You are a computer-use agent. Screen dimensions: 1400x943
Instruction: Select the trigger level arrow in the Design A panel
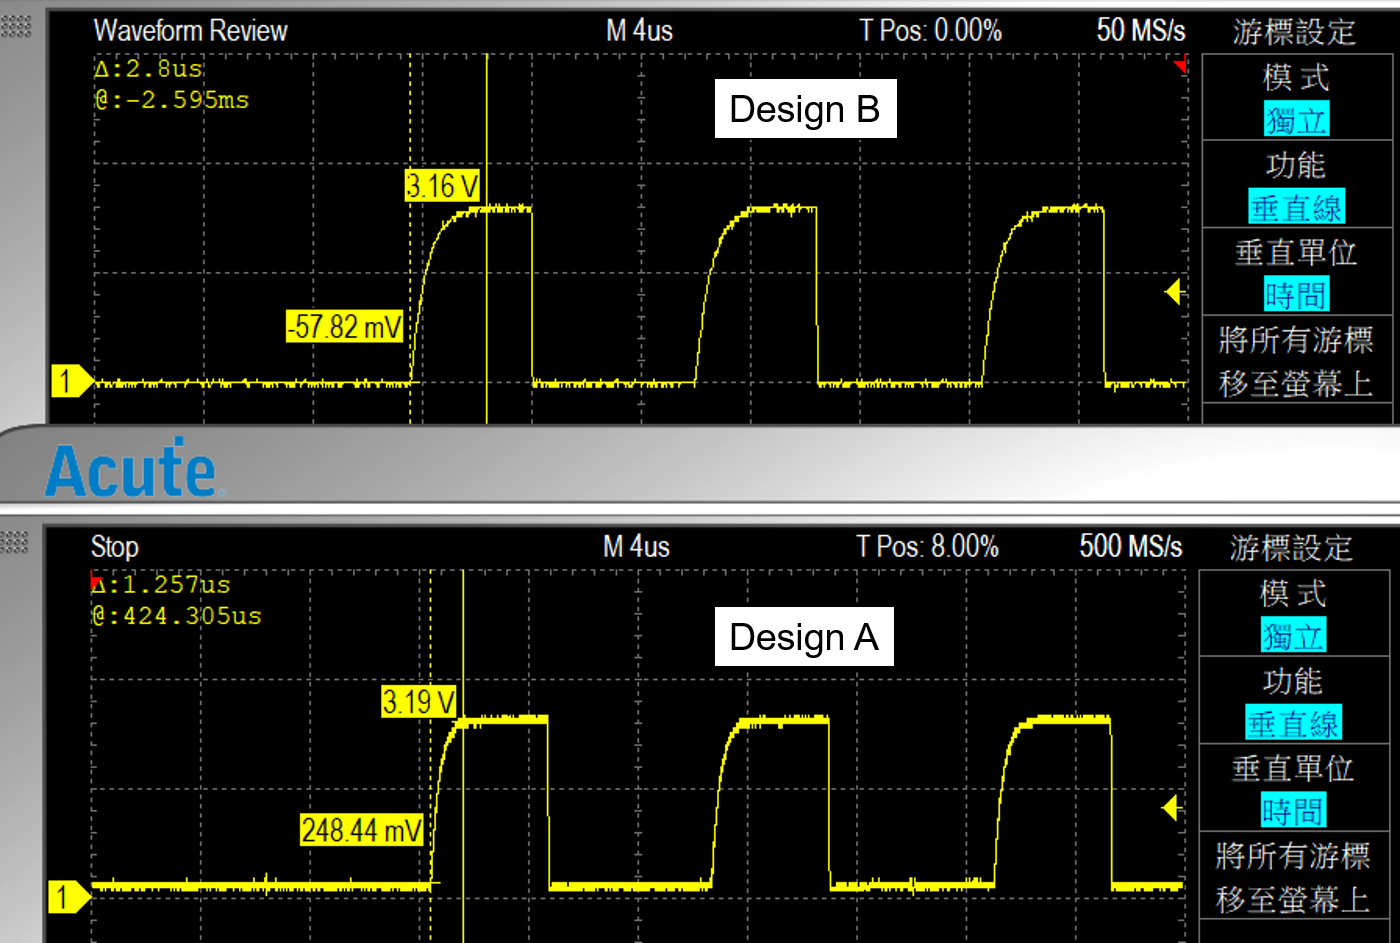(1171, 807)
